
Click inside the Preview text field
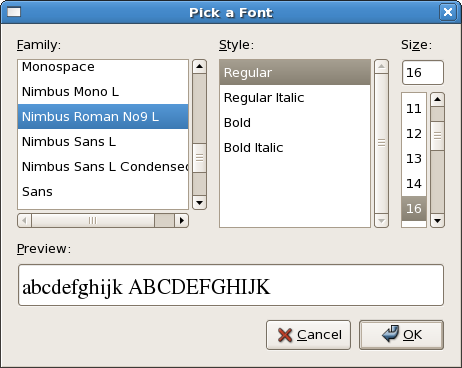tap(231, 285)
